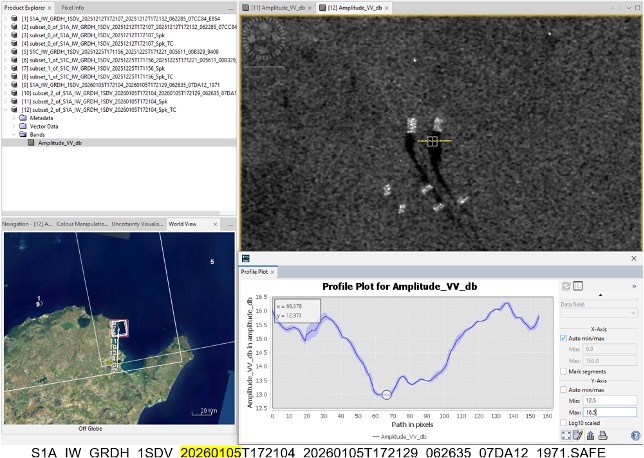Select the Product Explorer tab
The image size is (644, 458).
pyautogui.click(x=25, y=8)
